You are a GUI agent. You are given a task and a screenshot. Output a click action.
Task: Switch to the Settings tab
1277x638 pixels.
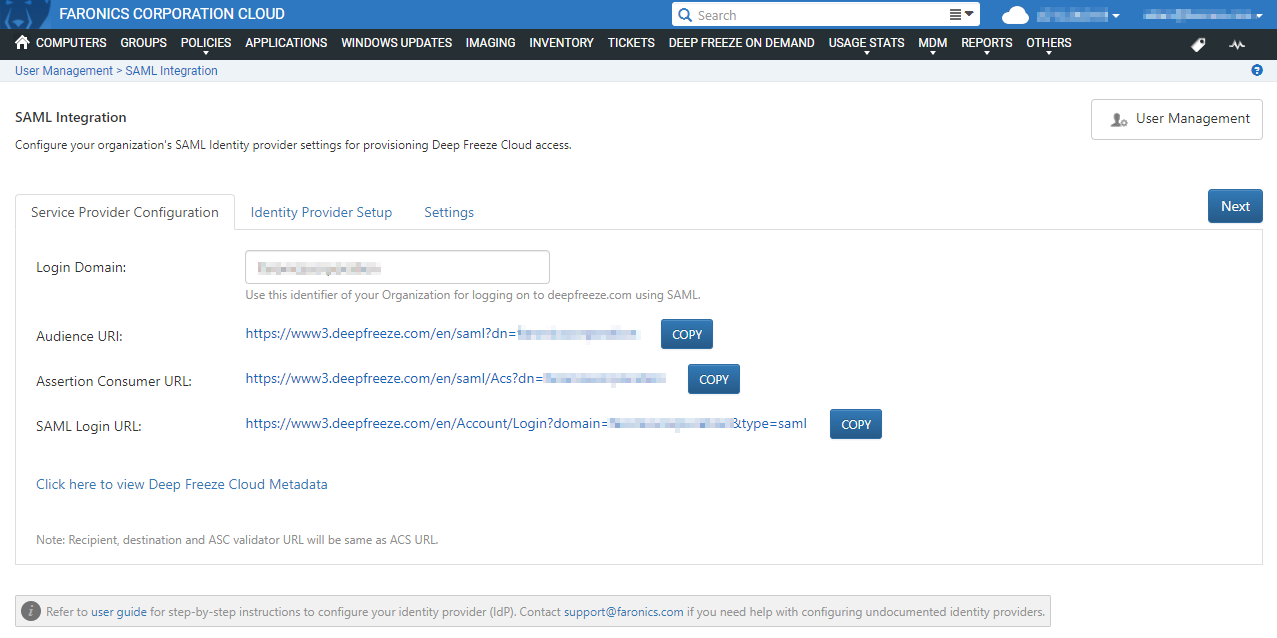pos(449,212)
